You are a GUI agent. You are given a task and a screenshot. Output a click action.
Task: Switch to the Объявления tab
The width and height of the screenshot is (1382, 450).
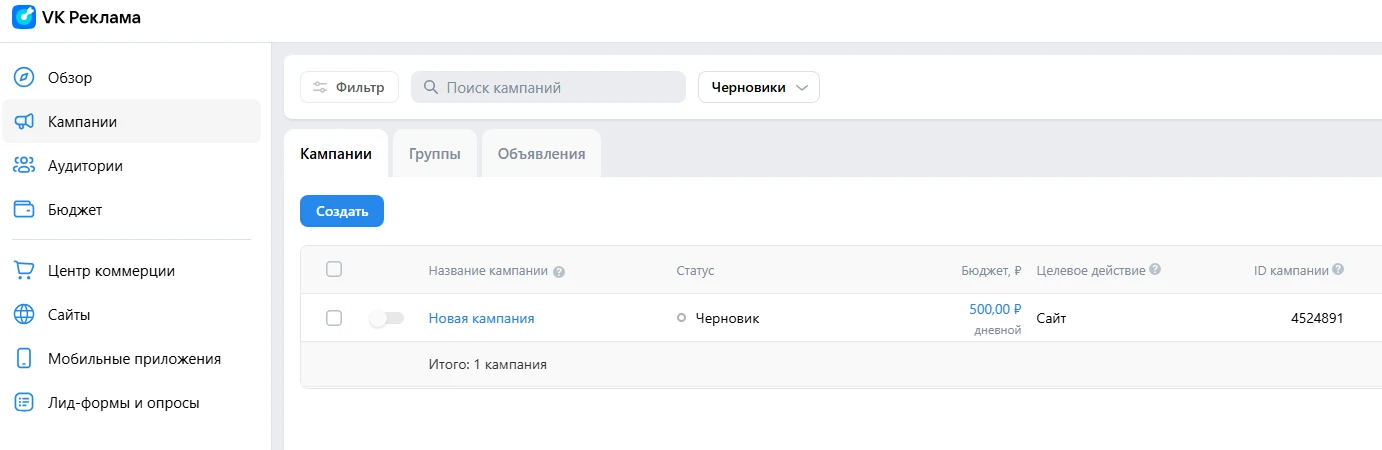tap(541, 154)
